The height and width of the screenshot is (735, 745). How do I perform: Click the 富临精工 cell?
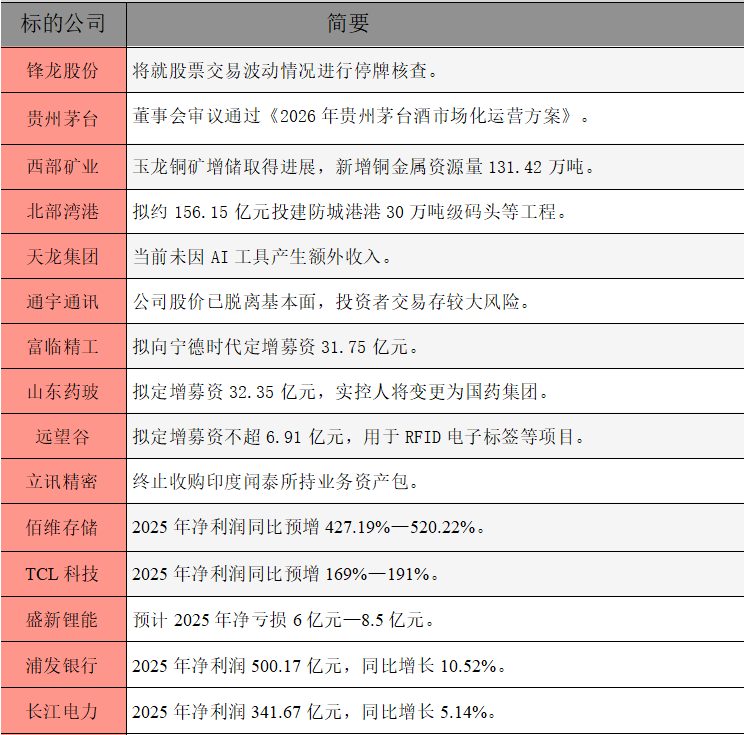[x=63, y=347]
